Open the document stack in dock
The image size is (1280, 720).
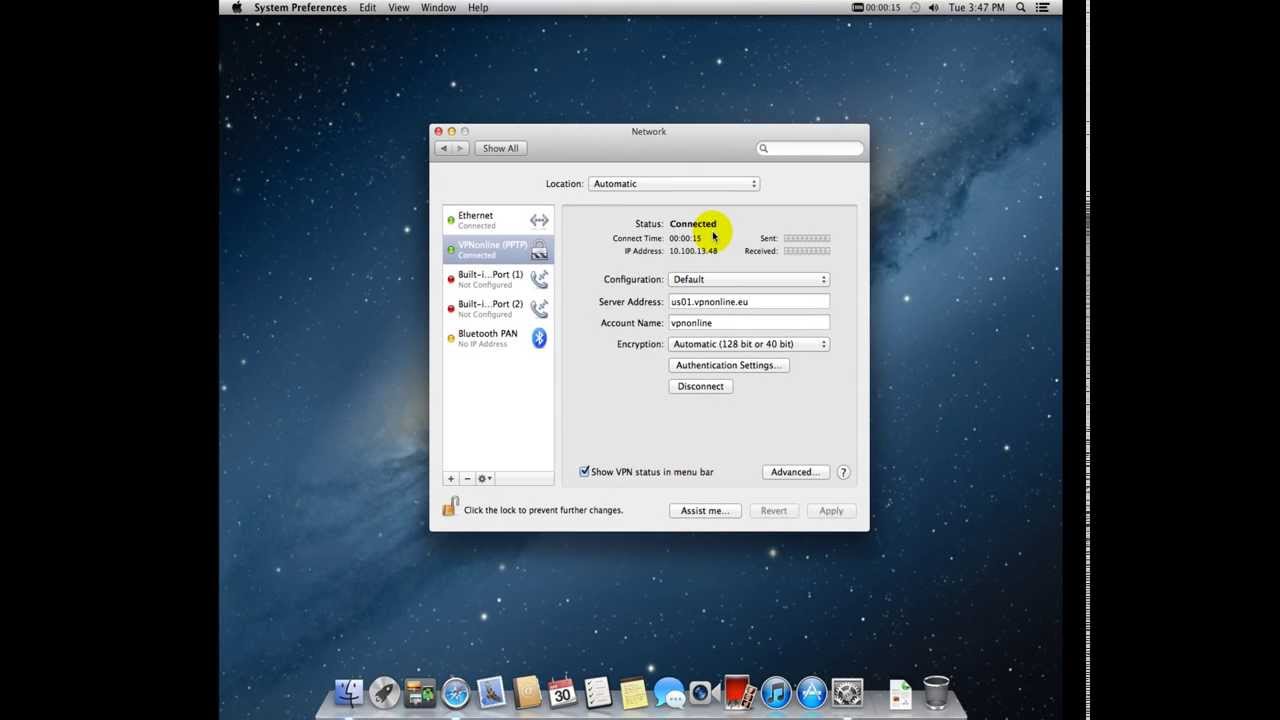coord(900,692)
